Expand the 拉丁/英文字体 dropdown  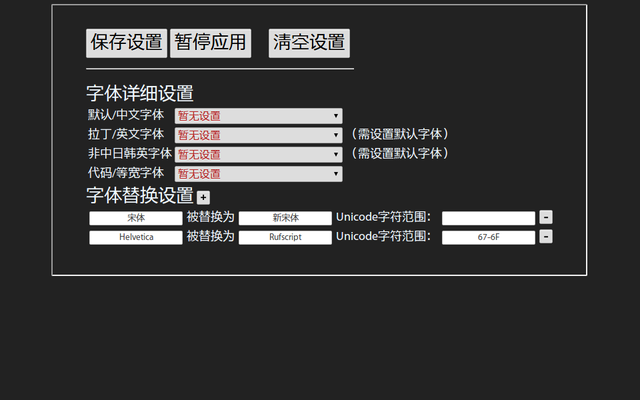click(258, 135)
